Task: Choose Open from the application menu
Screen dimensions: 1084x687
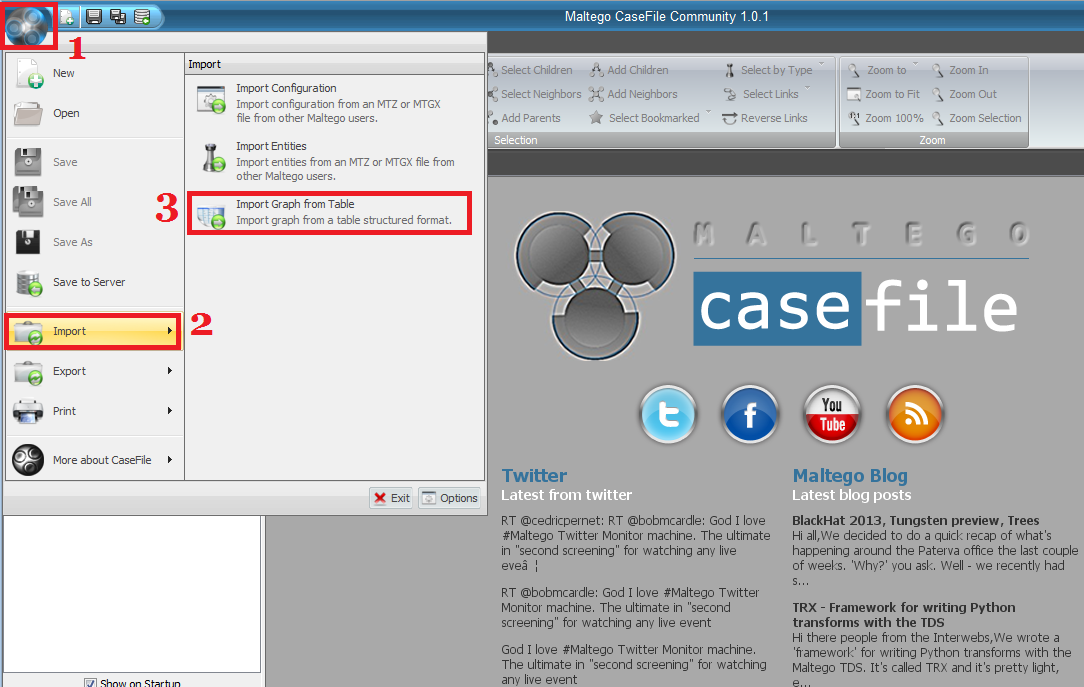Action: point(94,113)
